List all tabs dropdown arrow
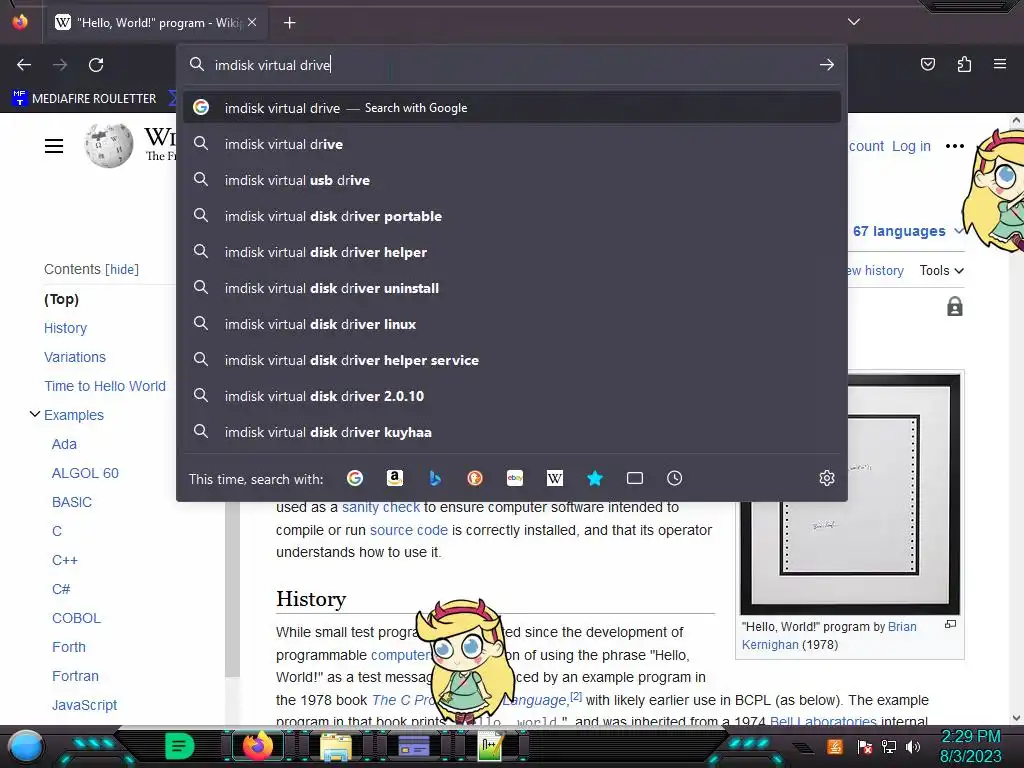Screen dimensions: 1024x768 tap(854, 22)
